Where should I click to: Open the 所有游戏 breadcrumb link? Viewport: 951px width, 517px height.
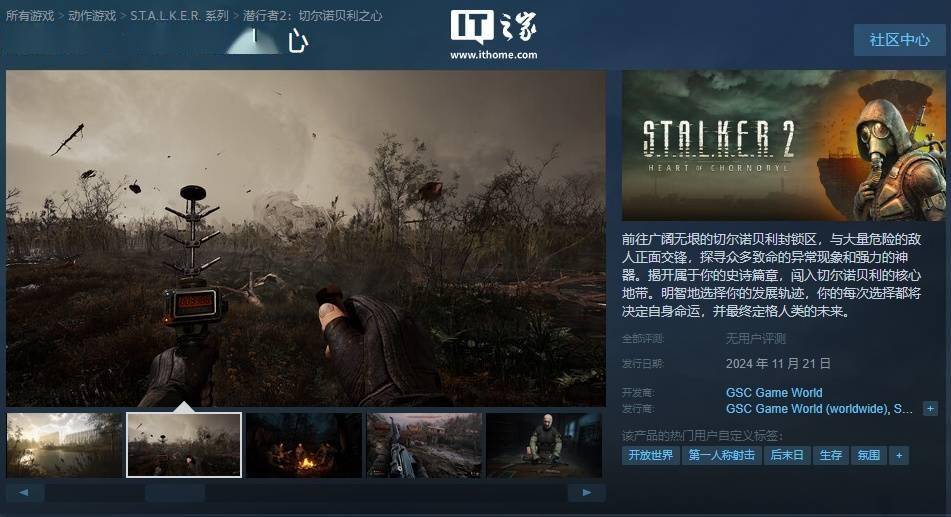coord(31,16)
